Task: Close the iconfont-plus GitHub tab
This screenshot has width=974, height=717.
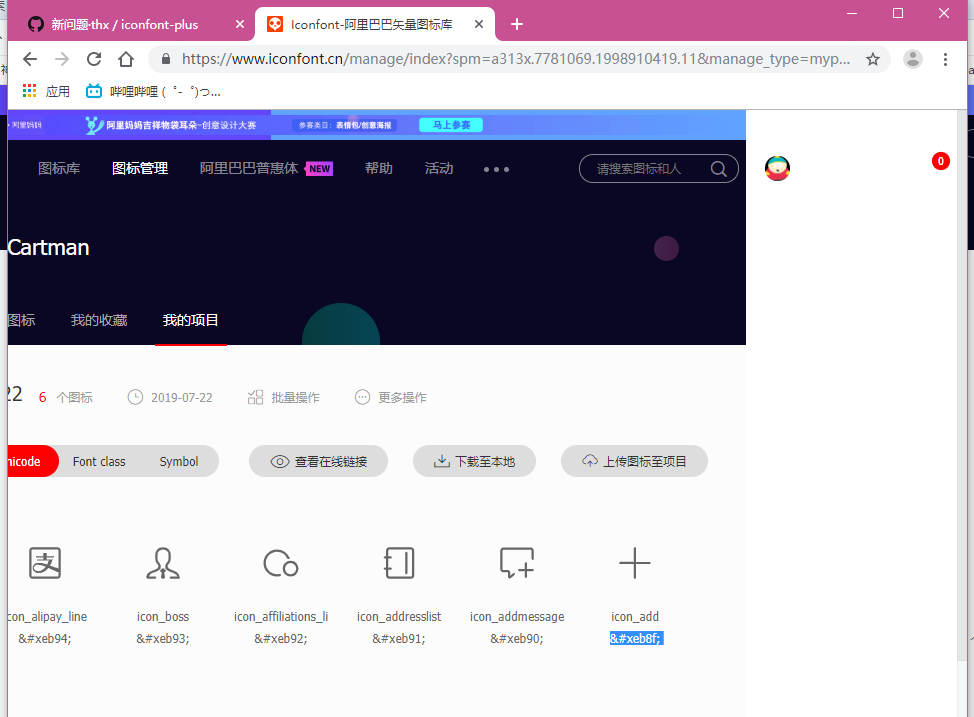Action: tap(240, 24)
